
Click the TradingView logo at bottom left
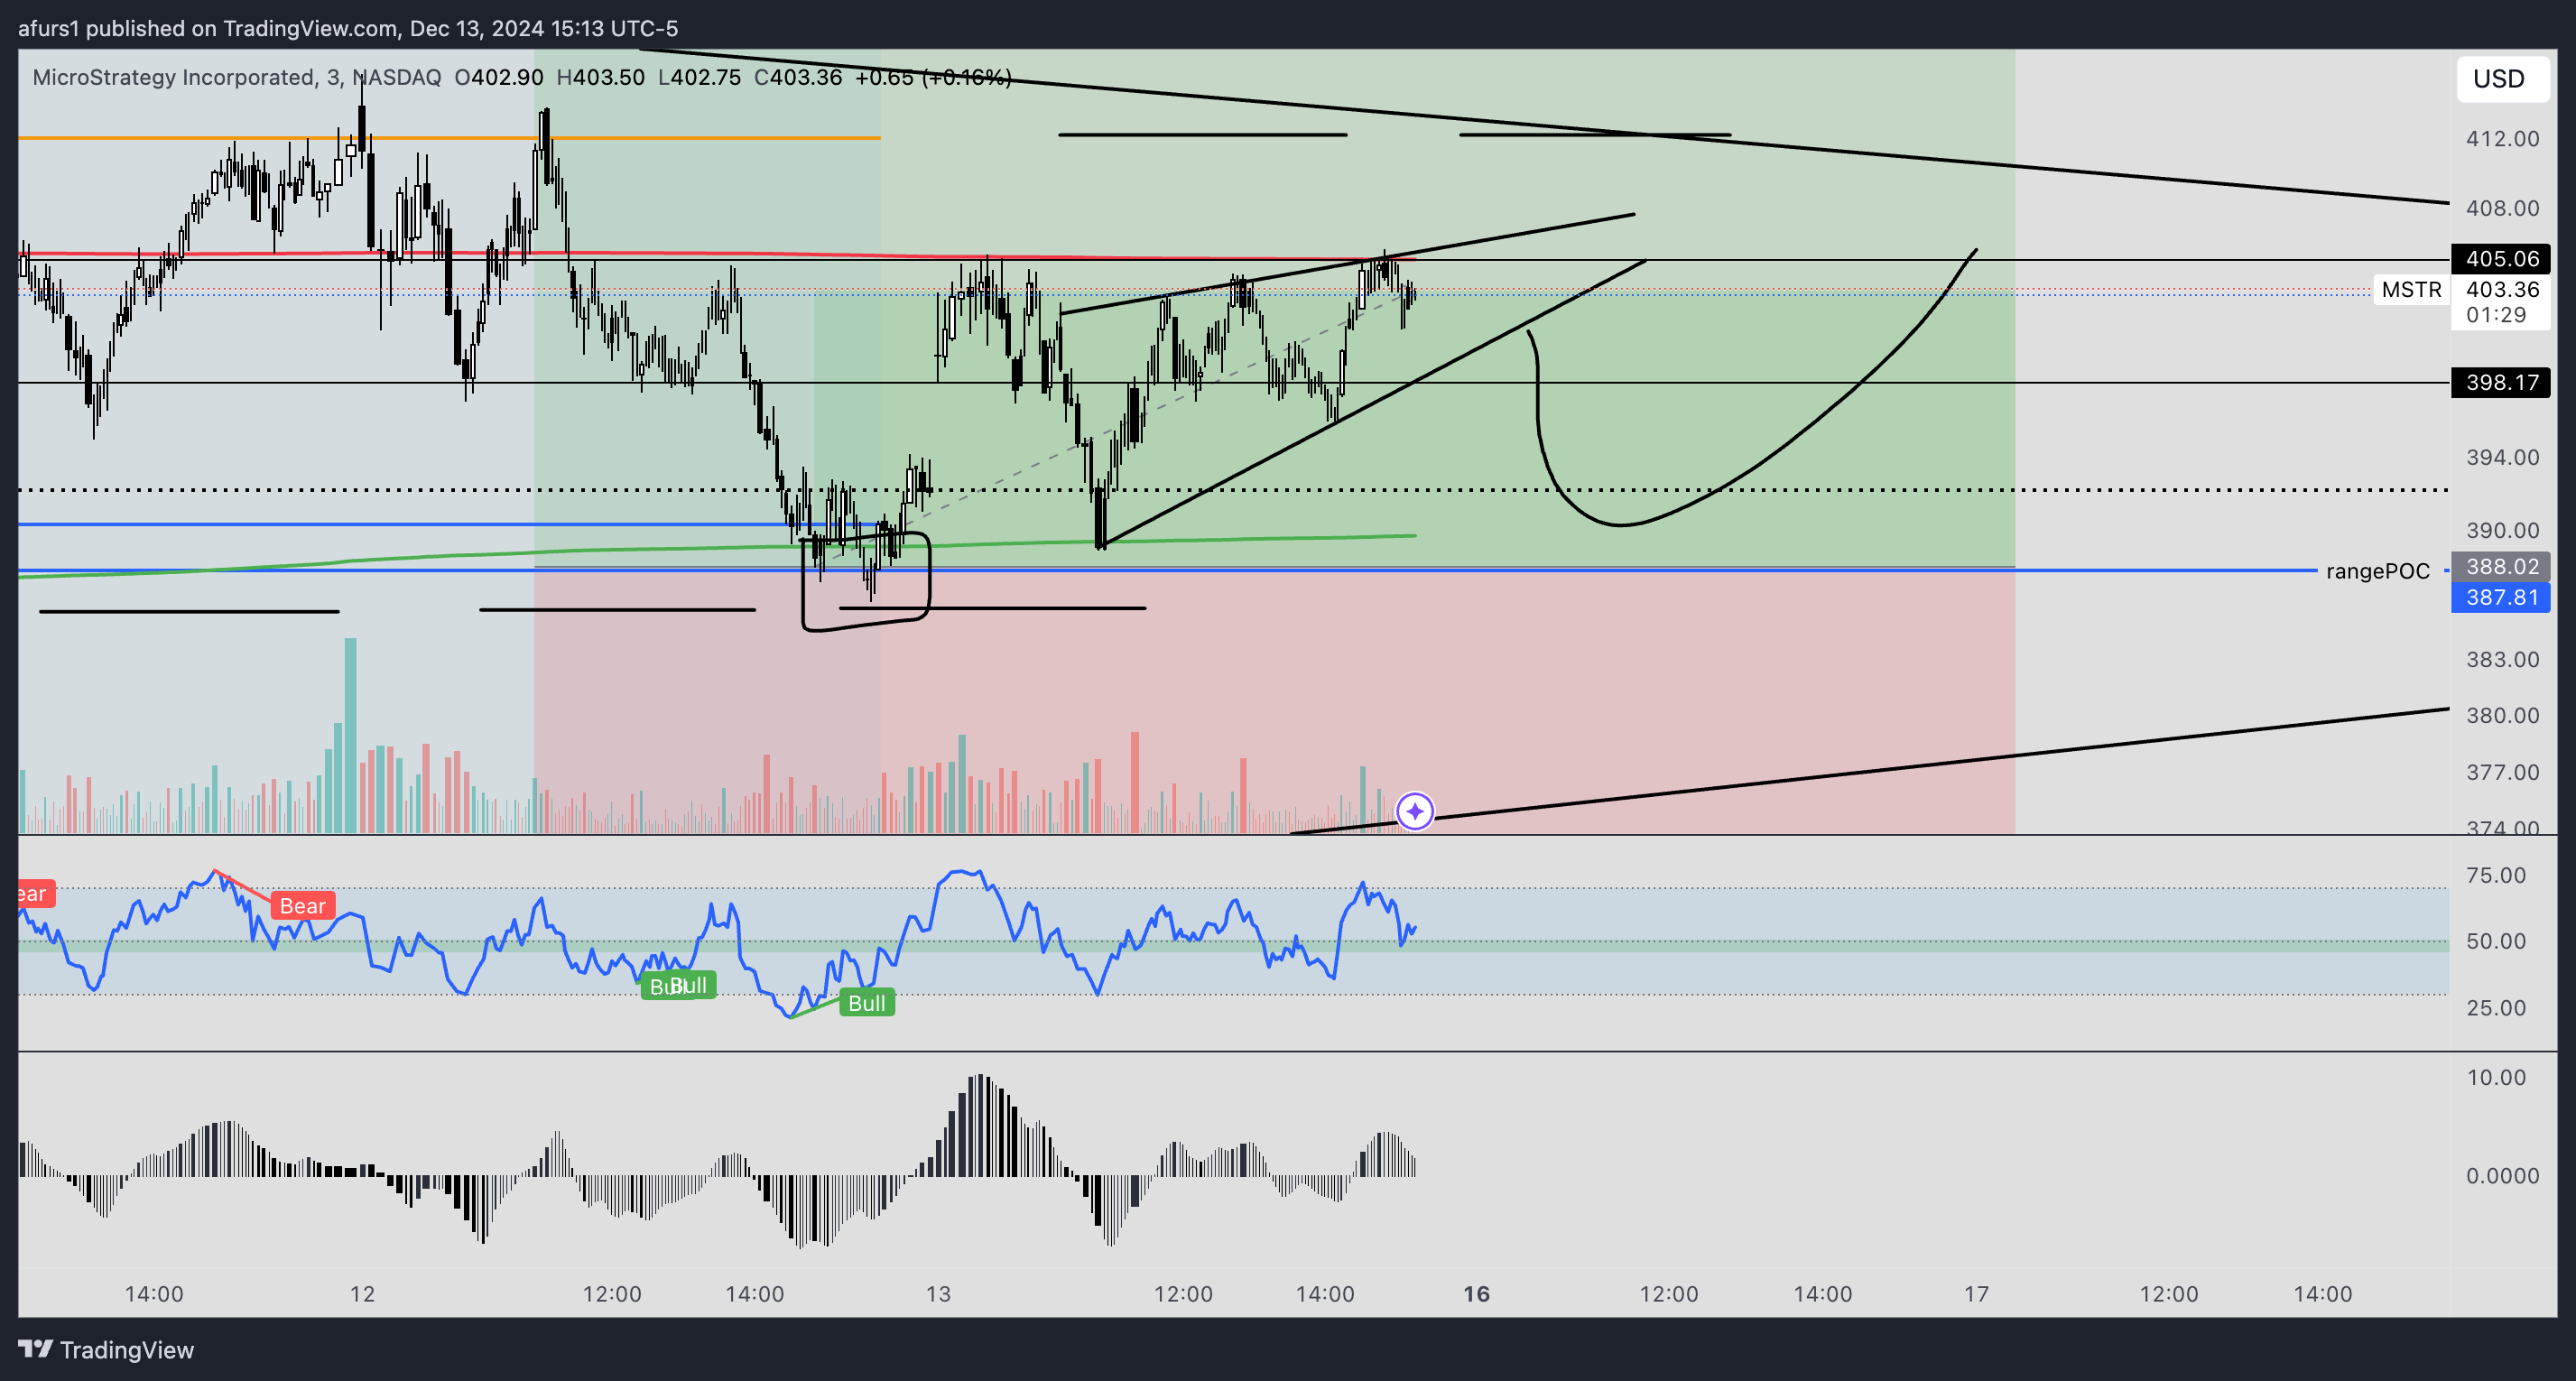point(106,1349)
